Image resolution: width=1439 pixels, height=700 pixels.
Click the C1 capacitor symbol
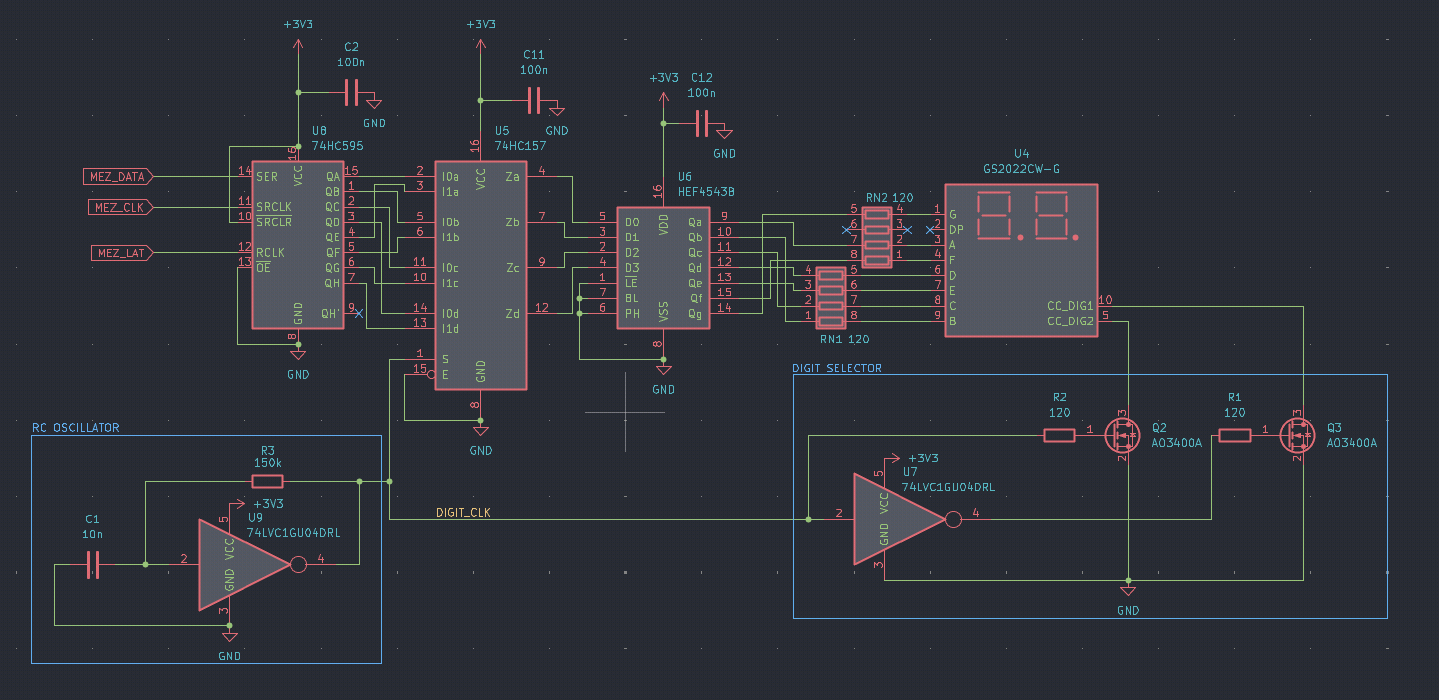click(93, 565)
